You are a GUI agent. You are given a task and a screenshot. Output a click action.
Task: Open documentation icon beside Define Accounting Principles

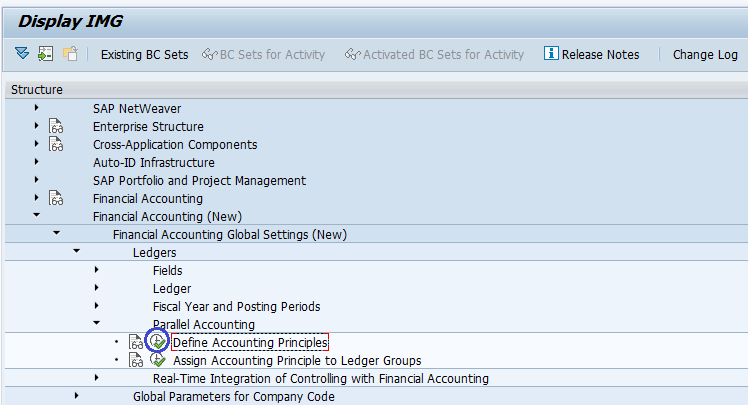(137, 342)
